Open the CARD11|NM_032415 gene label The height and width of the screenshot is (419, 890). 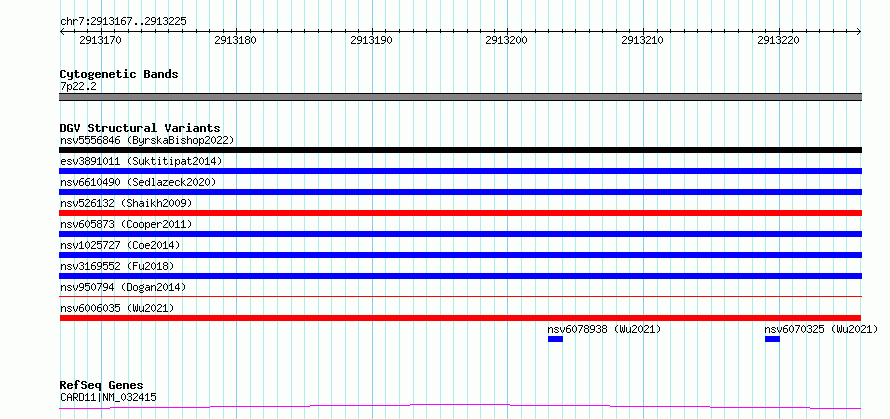(108, 397)
